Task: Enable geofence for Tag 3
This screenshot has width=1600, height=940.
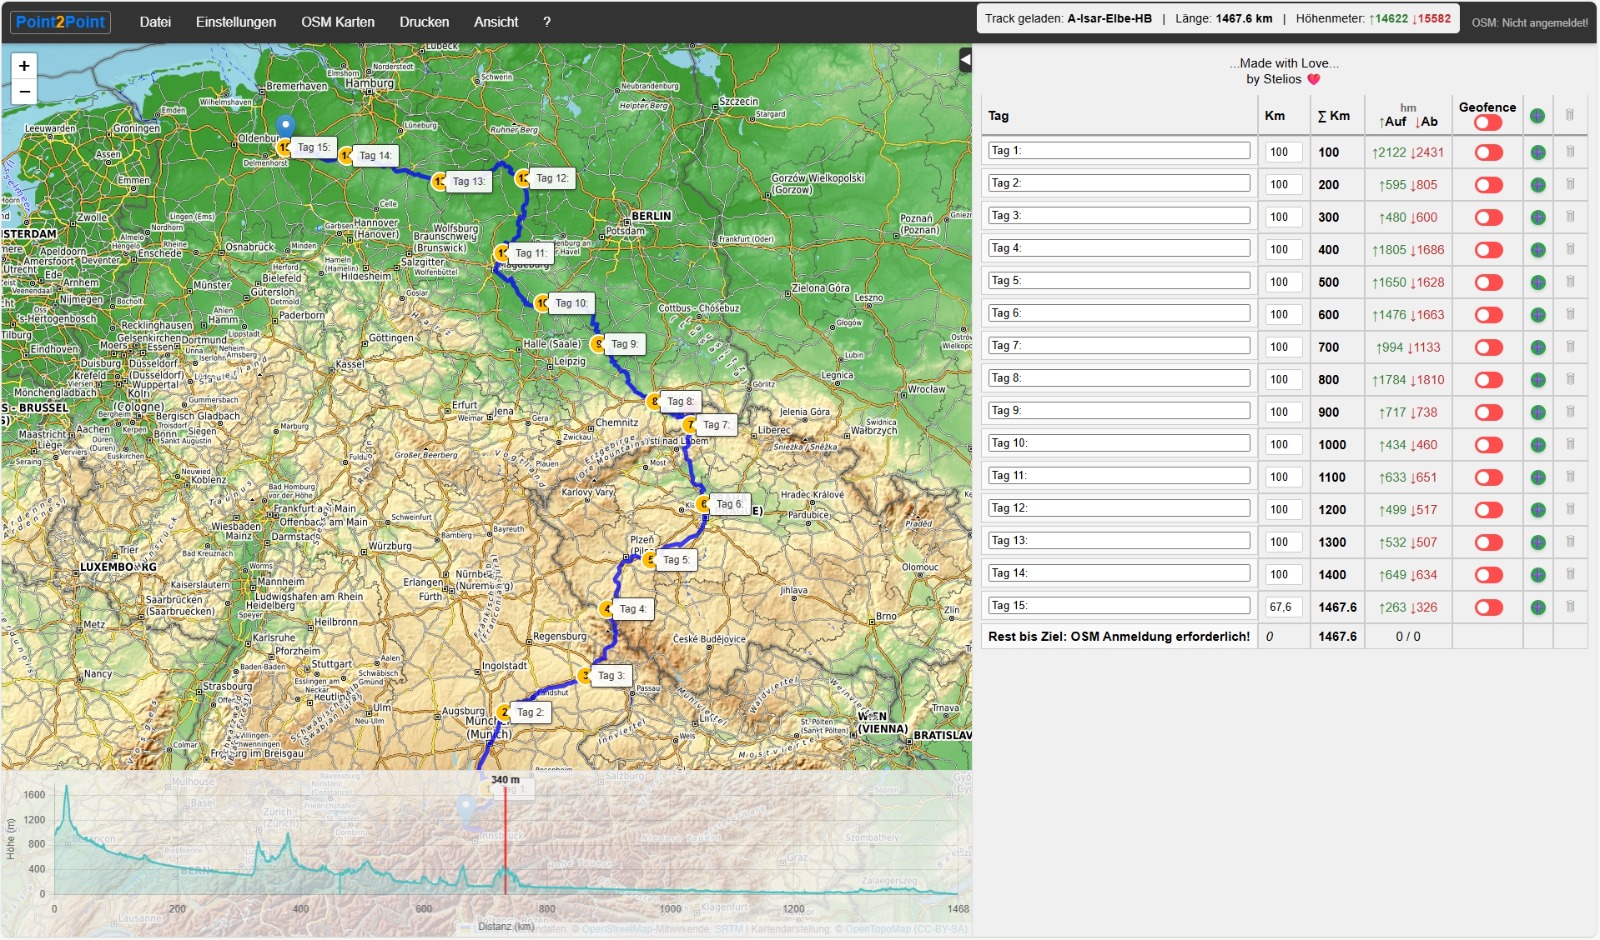Action: click(x=1488, y=218)
